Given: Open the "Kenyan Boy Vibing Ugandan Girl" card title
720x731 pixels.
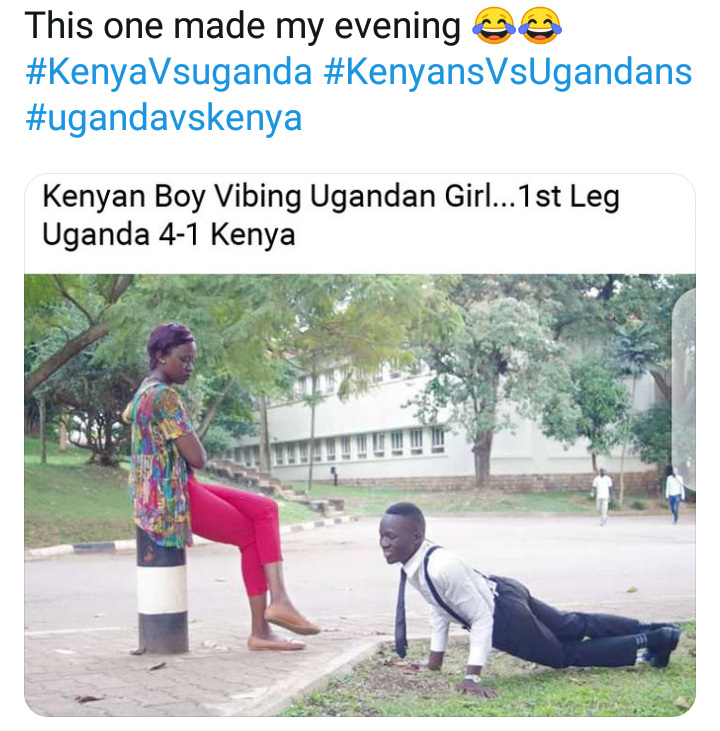Looking at the screenshot, I should [330, 197].
